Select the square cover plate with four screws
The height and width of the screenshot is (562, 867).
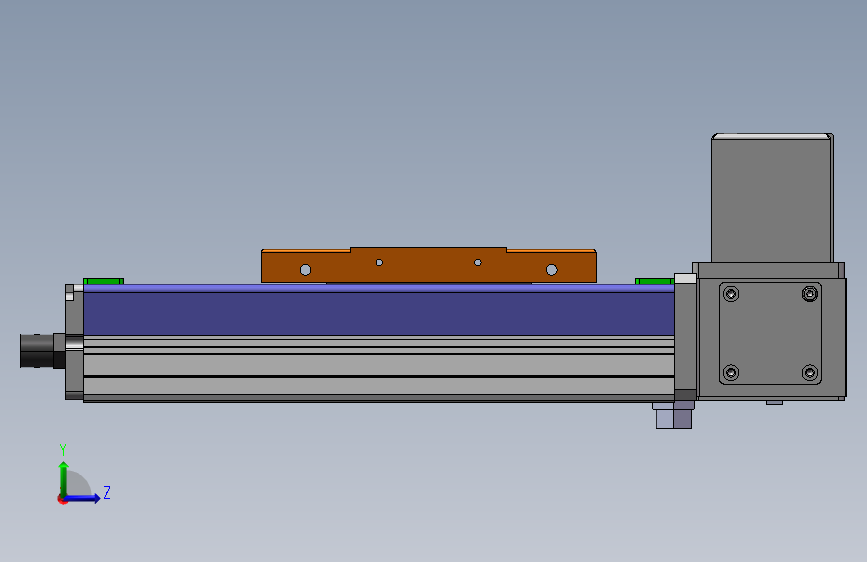click(770, 334)
